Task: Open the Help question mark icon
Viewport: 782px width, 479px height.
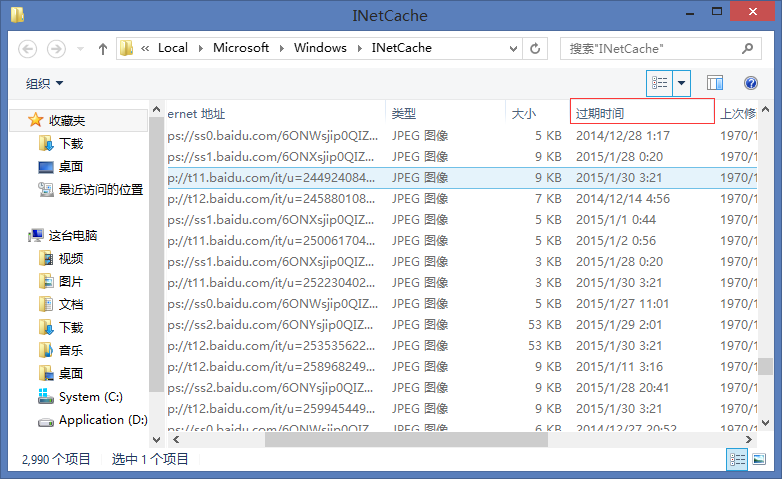Action: pyautogui.click(x=751, y=83)
